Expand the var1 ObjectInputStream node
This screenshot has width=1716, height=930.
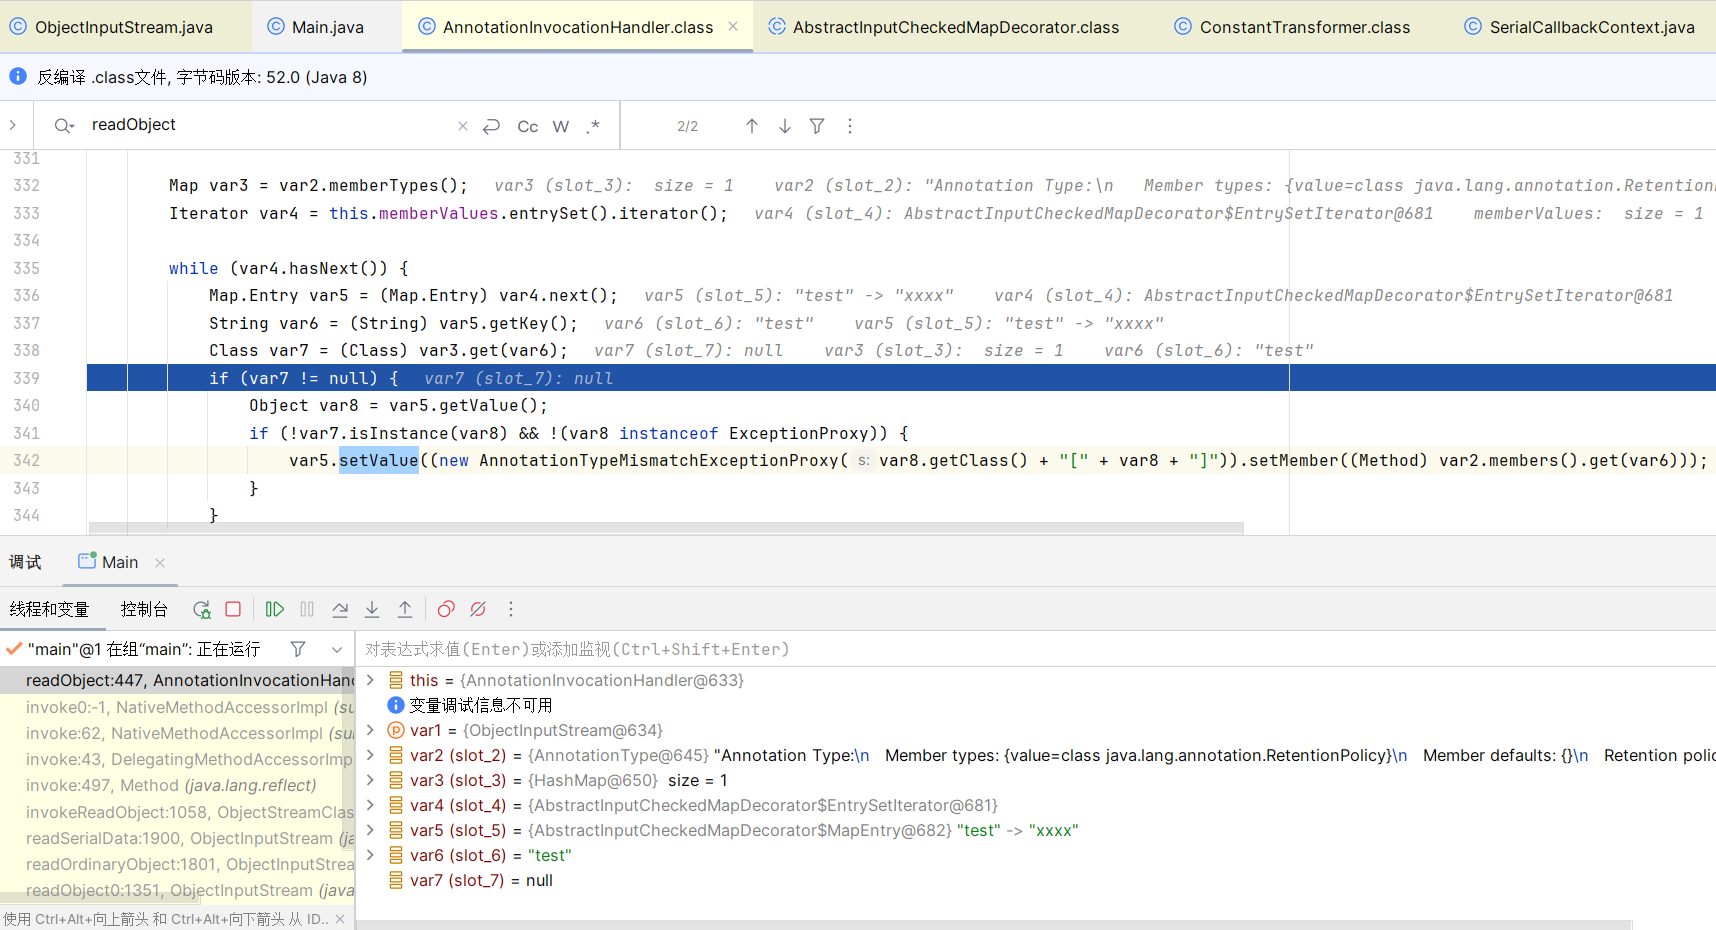[370, 730]
